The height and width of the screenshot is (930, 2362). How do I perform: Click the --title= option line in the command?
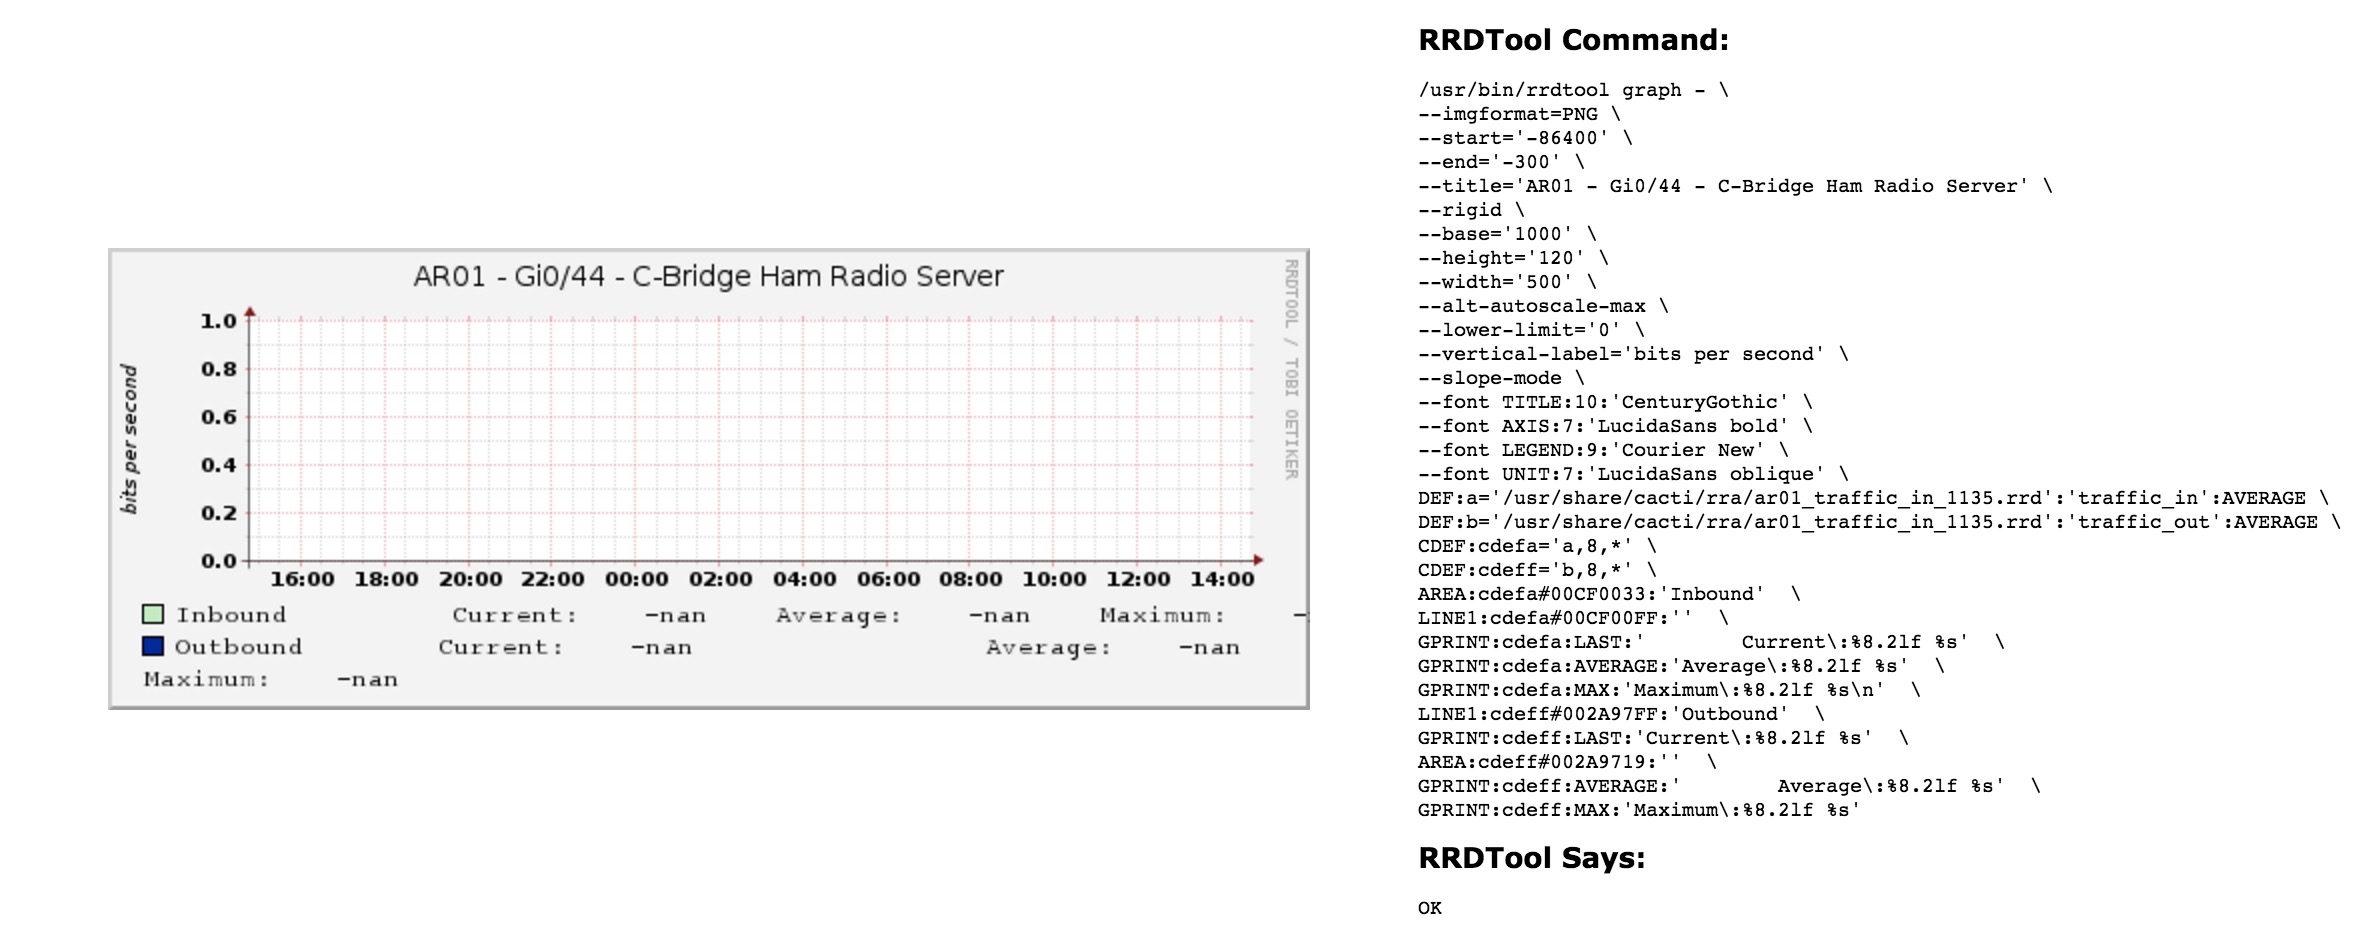pyautogui.click(x=1735, y=186)
